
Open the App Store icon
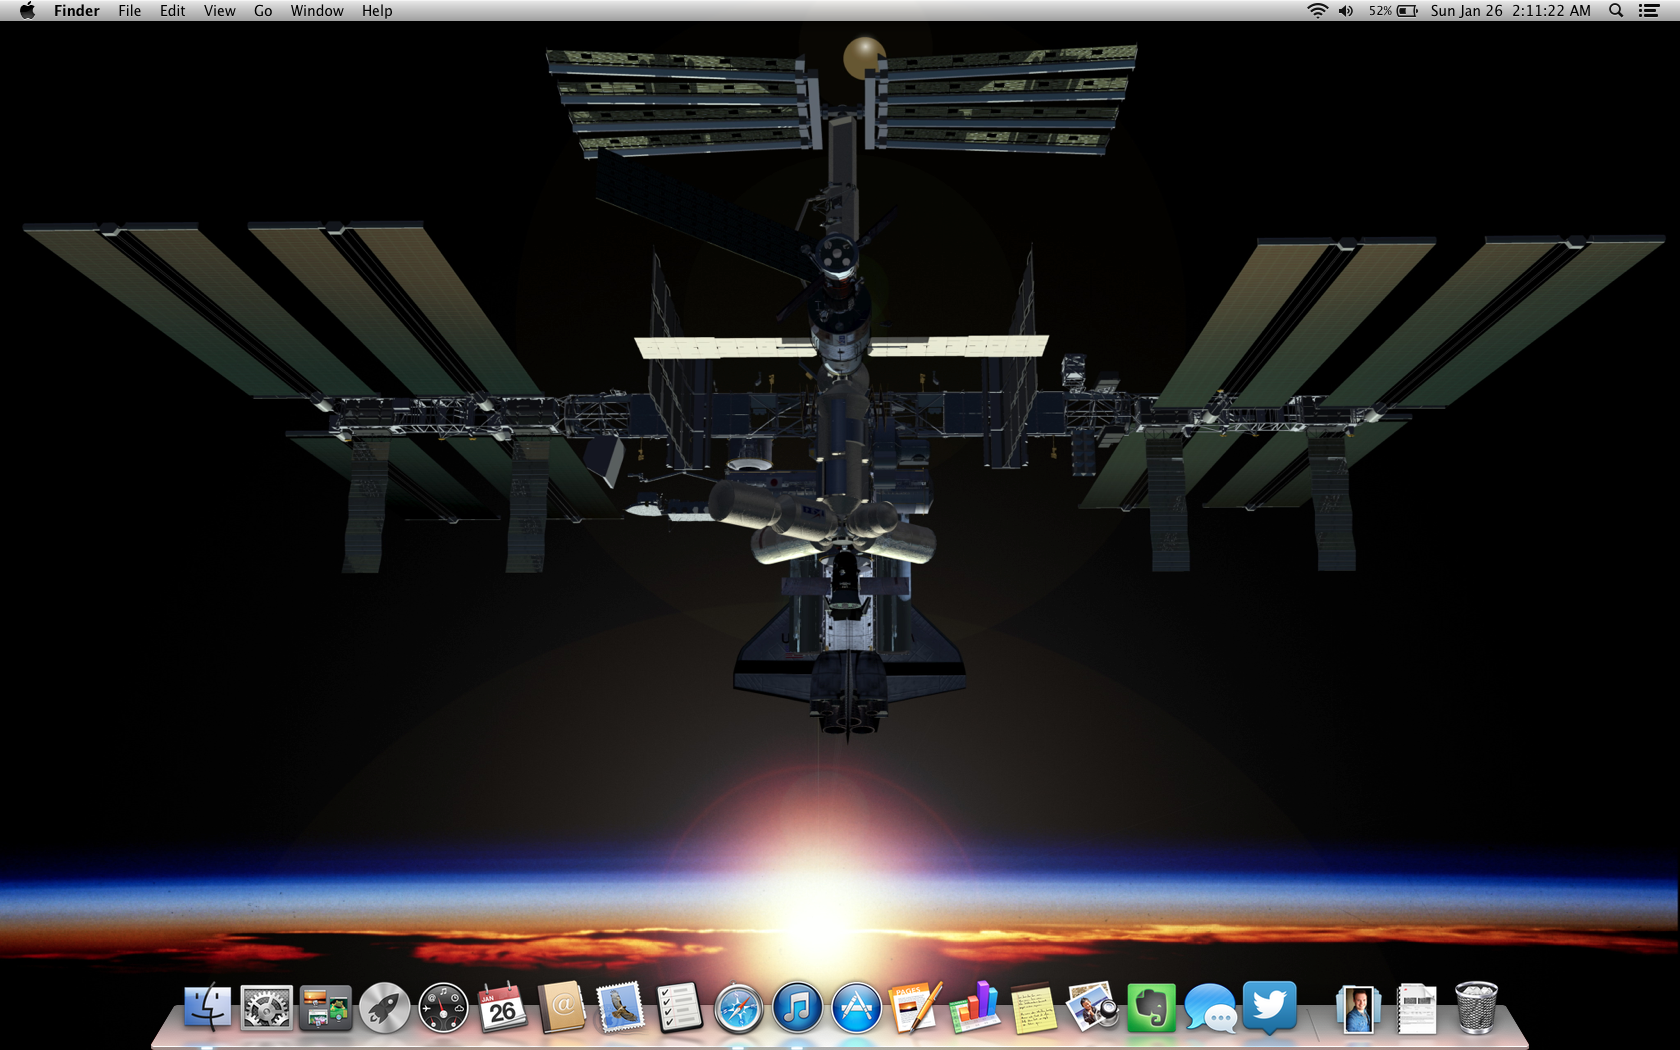[x=856, y=1007]
